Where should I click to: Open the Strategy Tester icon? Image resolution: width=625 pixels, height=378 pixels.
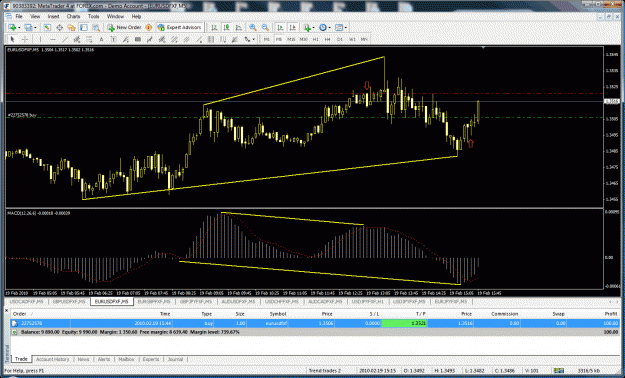[x=96, y=28]
